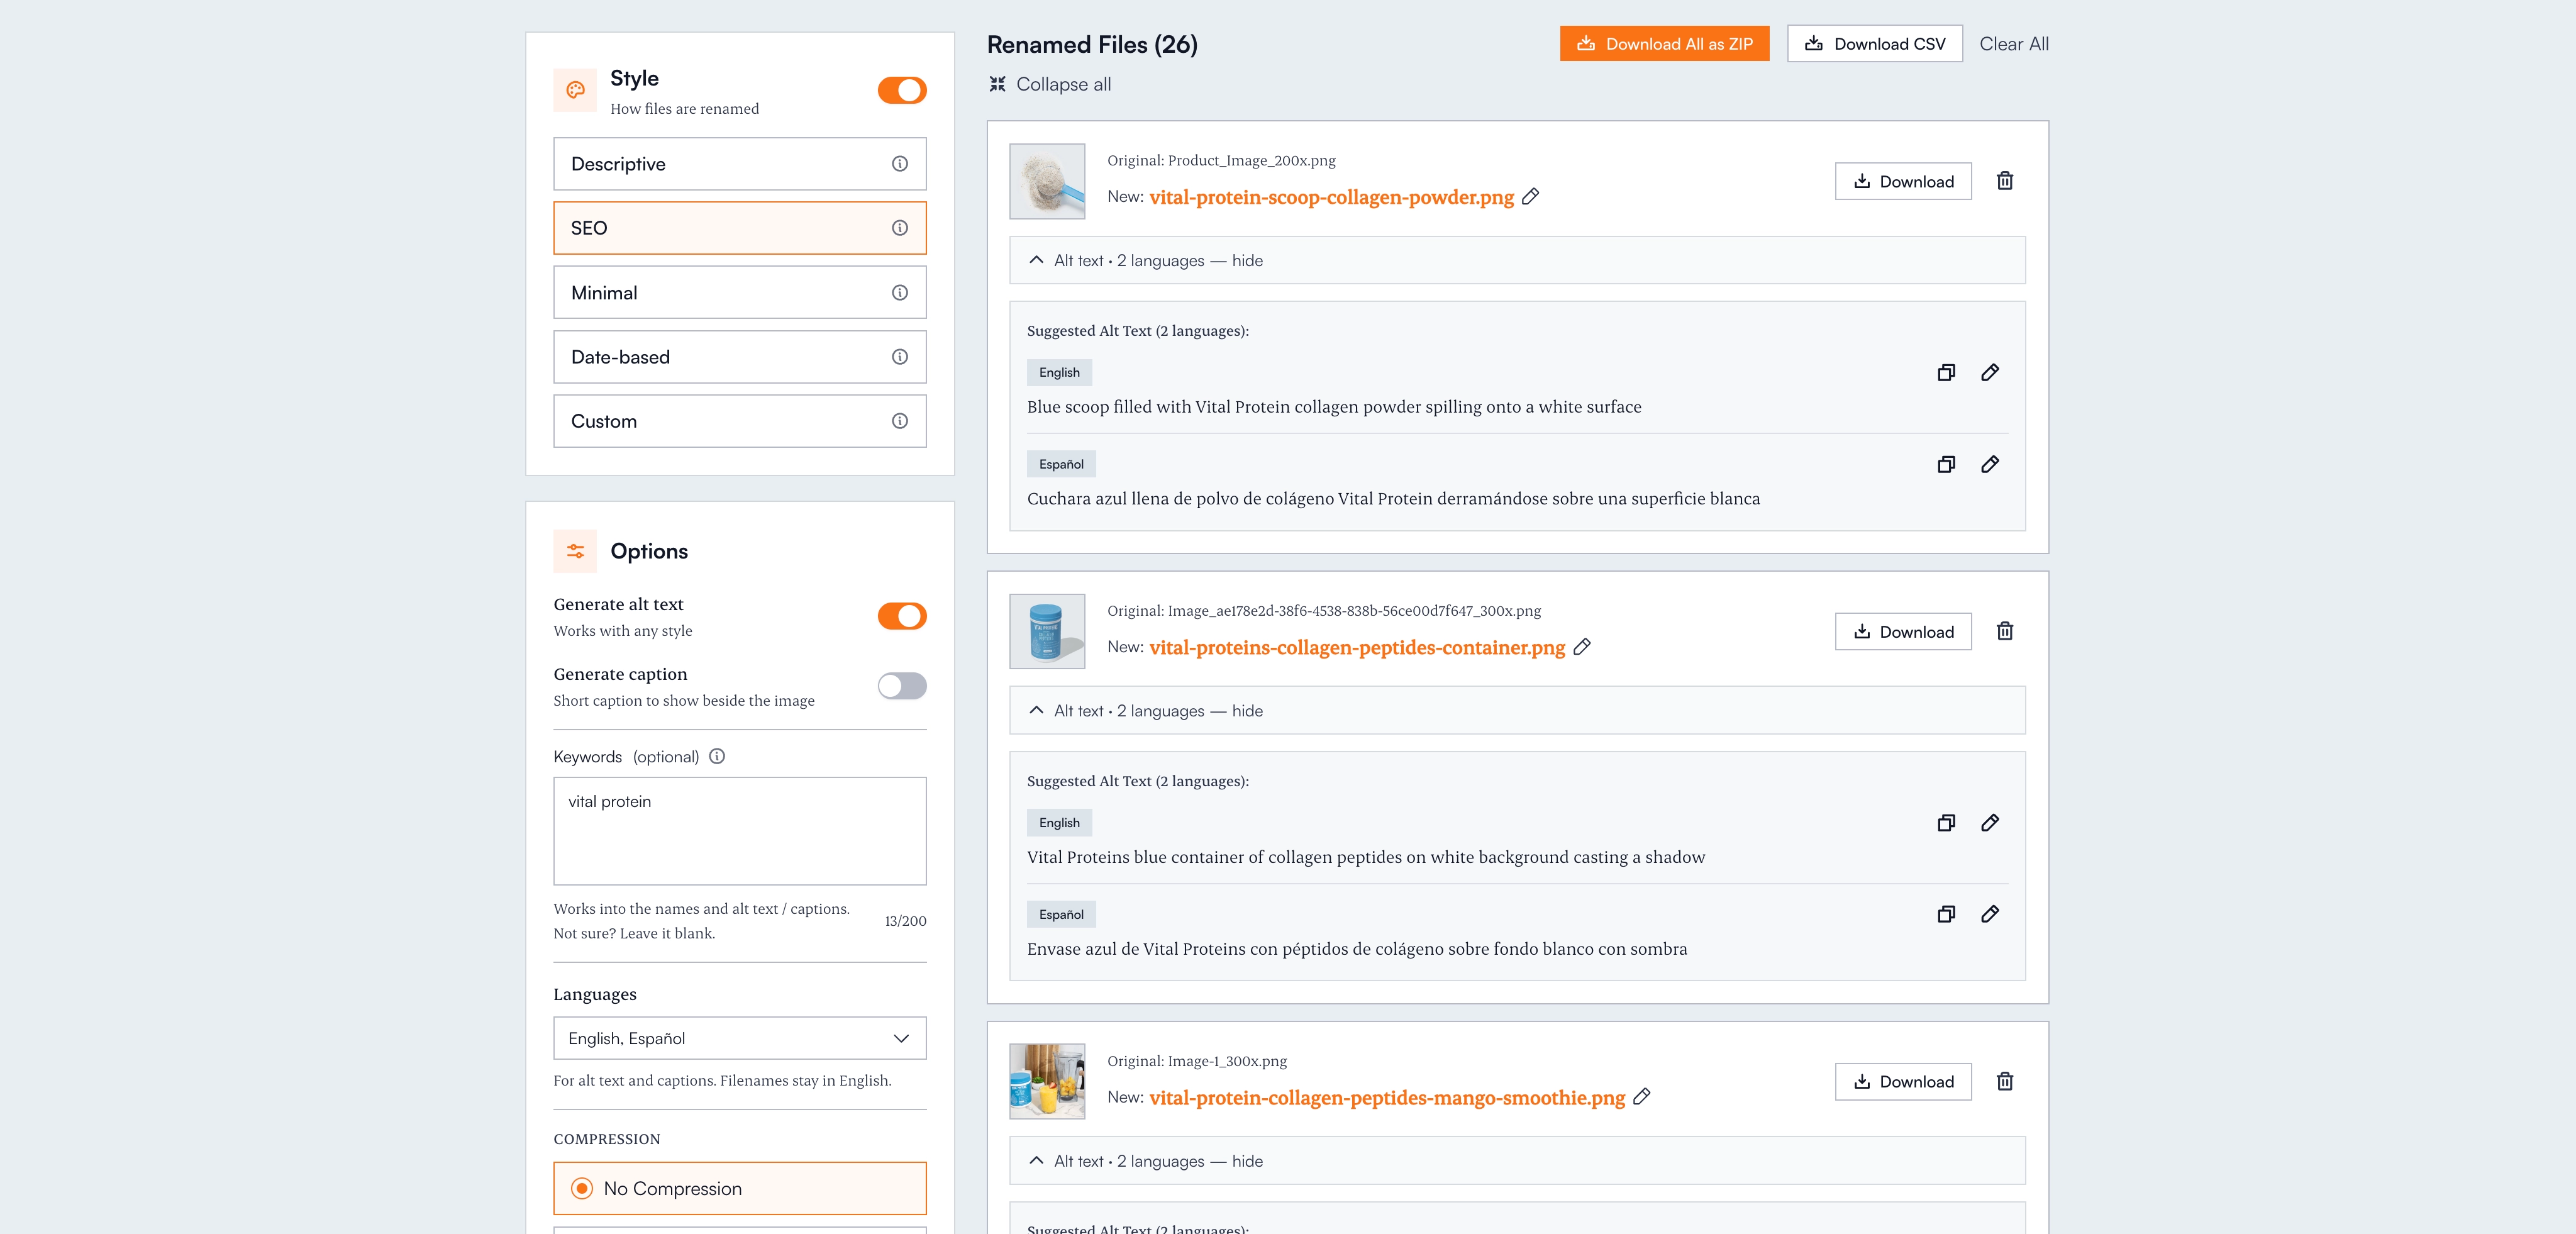Delete the Product_Image_200x.png file

pos(2005,181)
